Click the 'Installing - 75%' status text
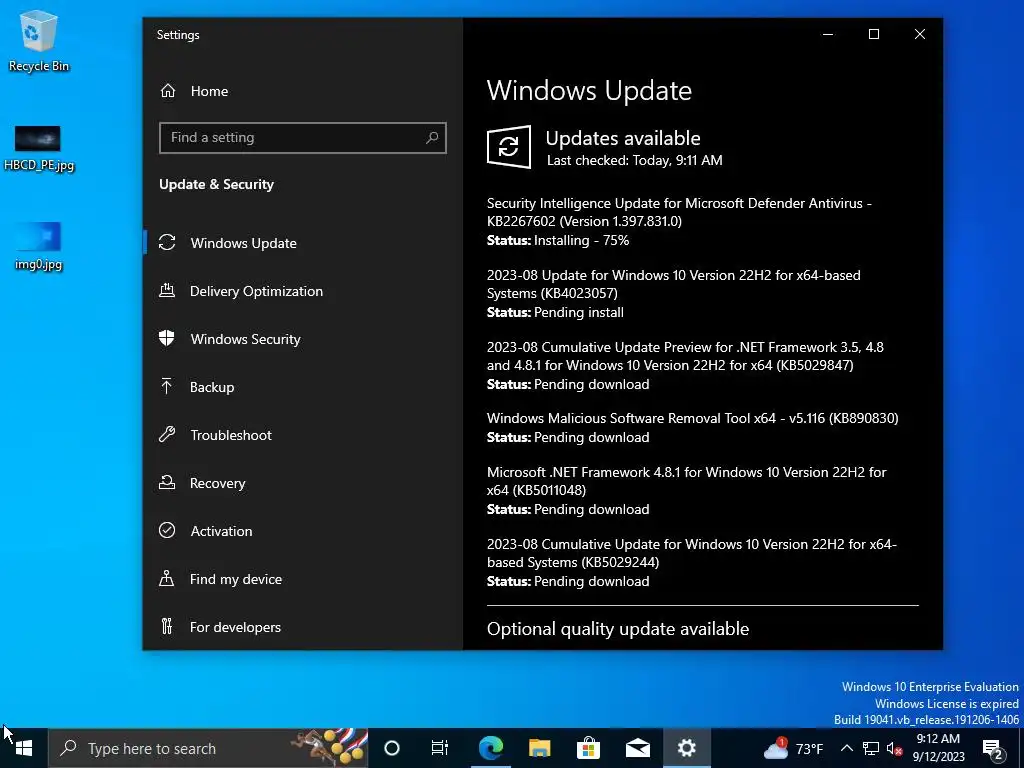Viewport: 1024px width, 768px height. click(x=581, y=240)
